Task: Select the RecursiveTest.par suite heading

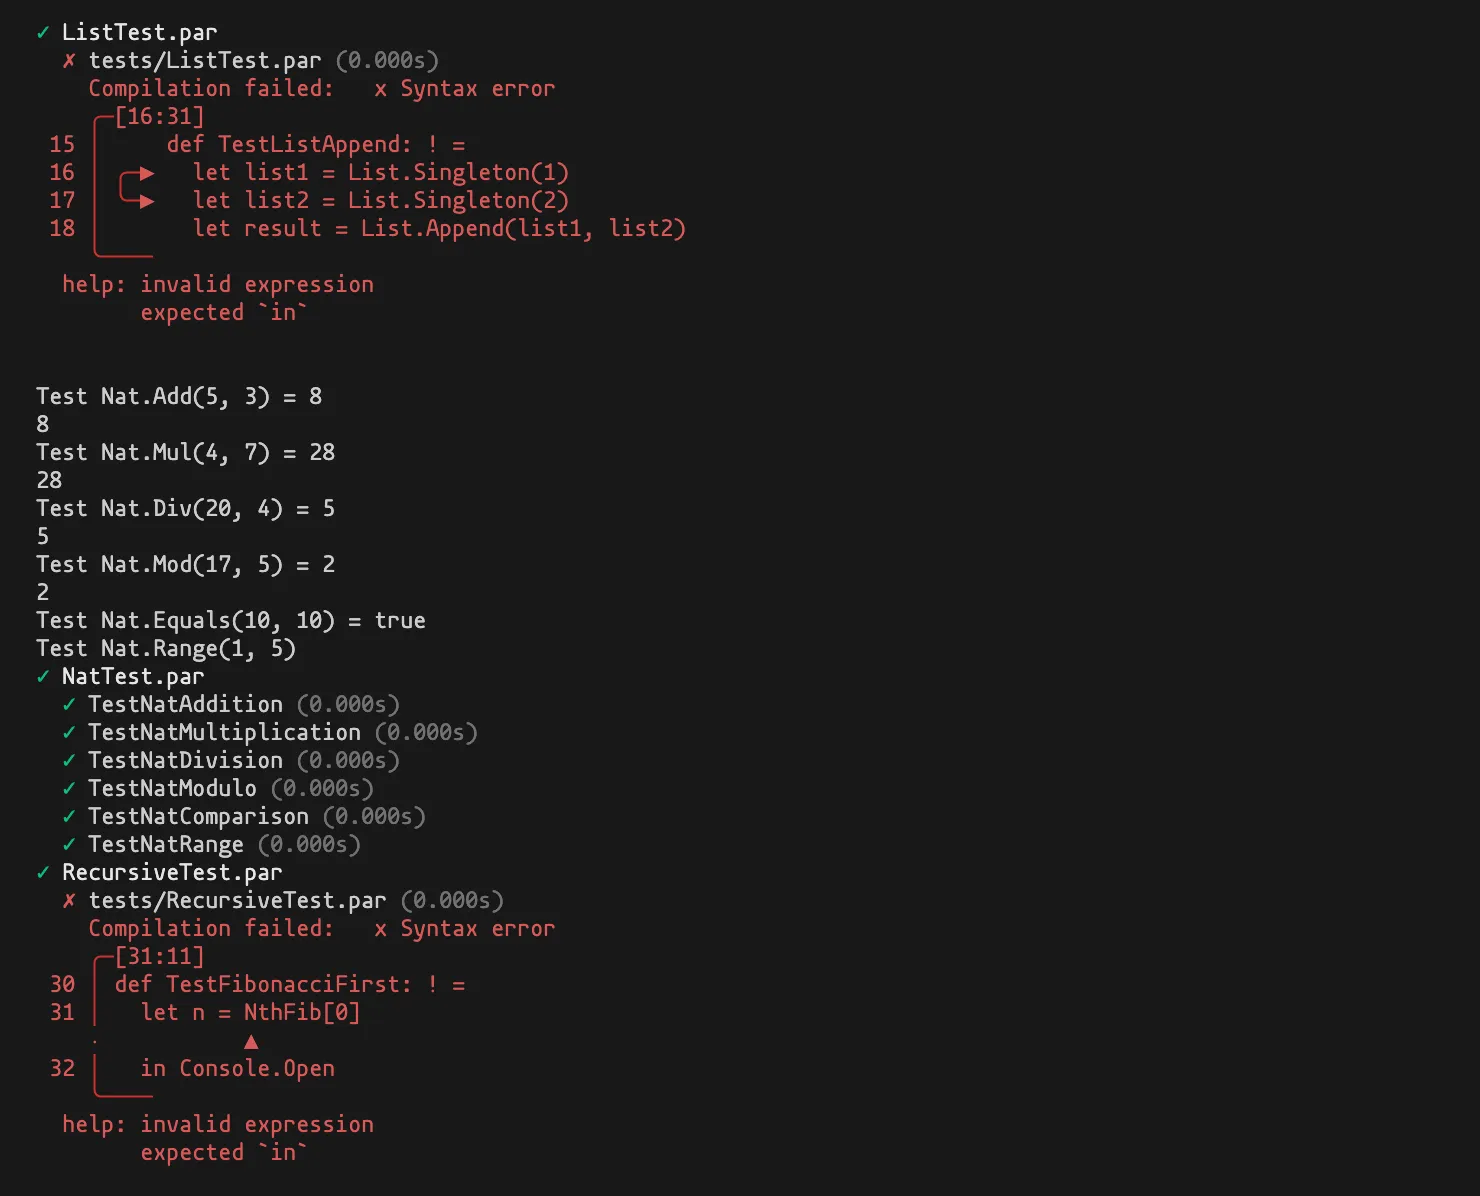Action: tap(172, 873)
